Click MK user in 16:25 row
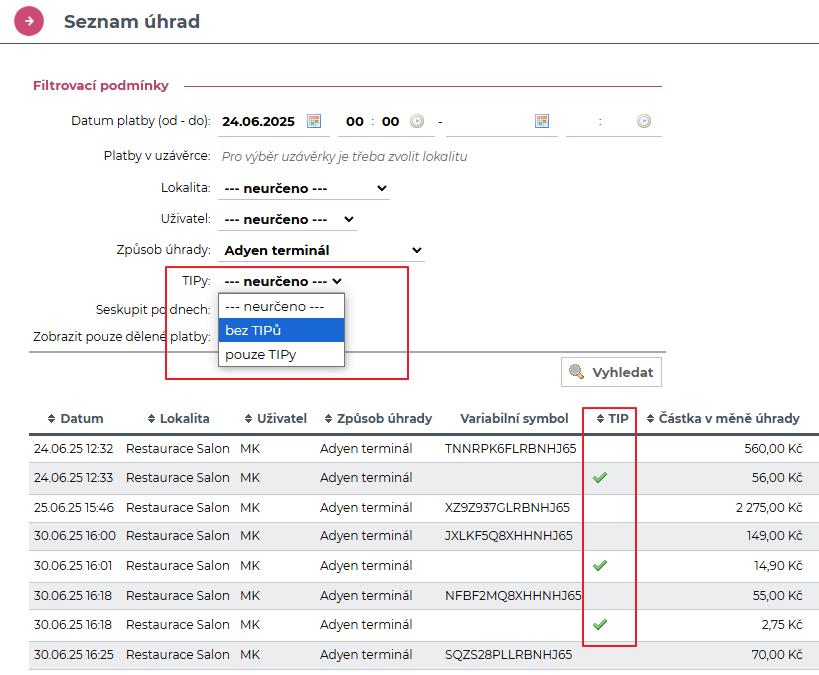Screen dimensions: 819x675 click(x=250, y=655)
